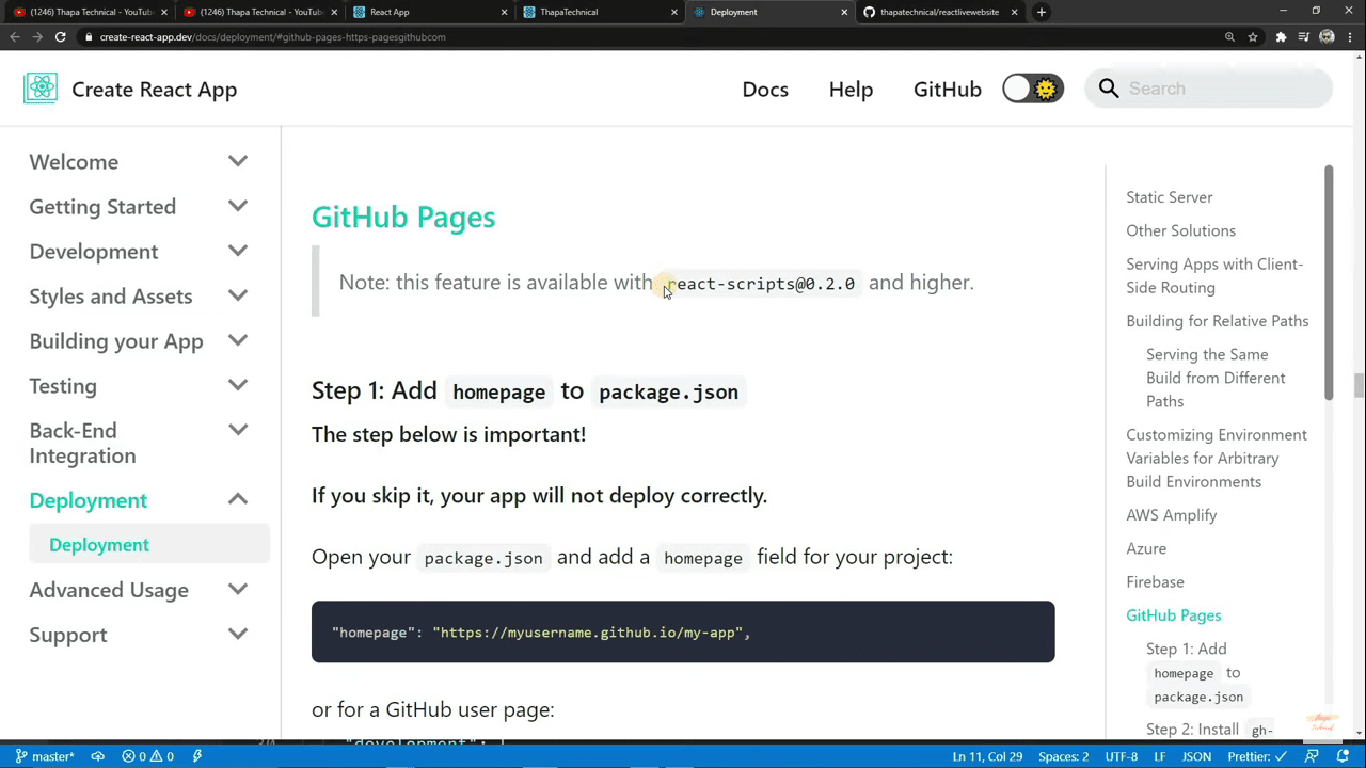The height and width of the screenshot is (768, 1366).
Task: Click 'Ln 11, Col 29' in status bar
Action: coord(987,757)
